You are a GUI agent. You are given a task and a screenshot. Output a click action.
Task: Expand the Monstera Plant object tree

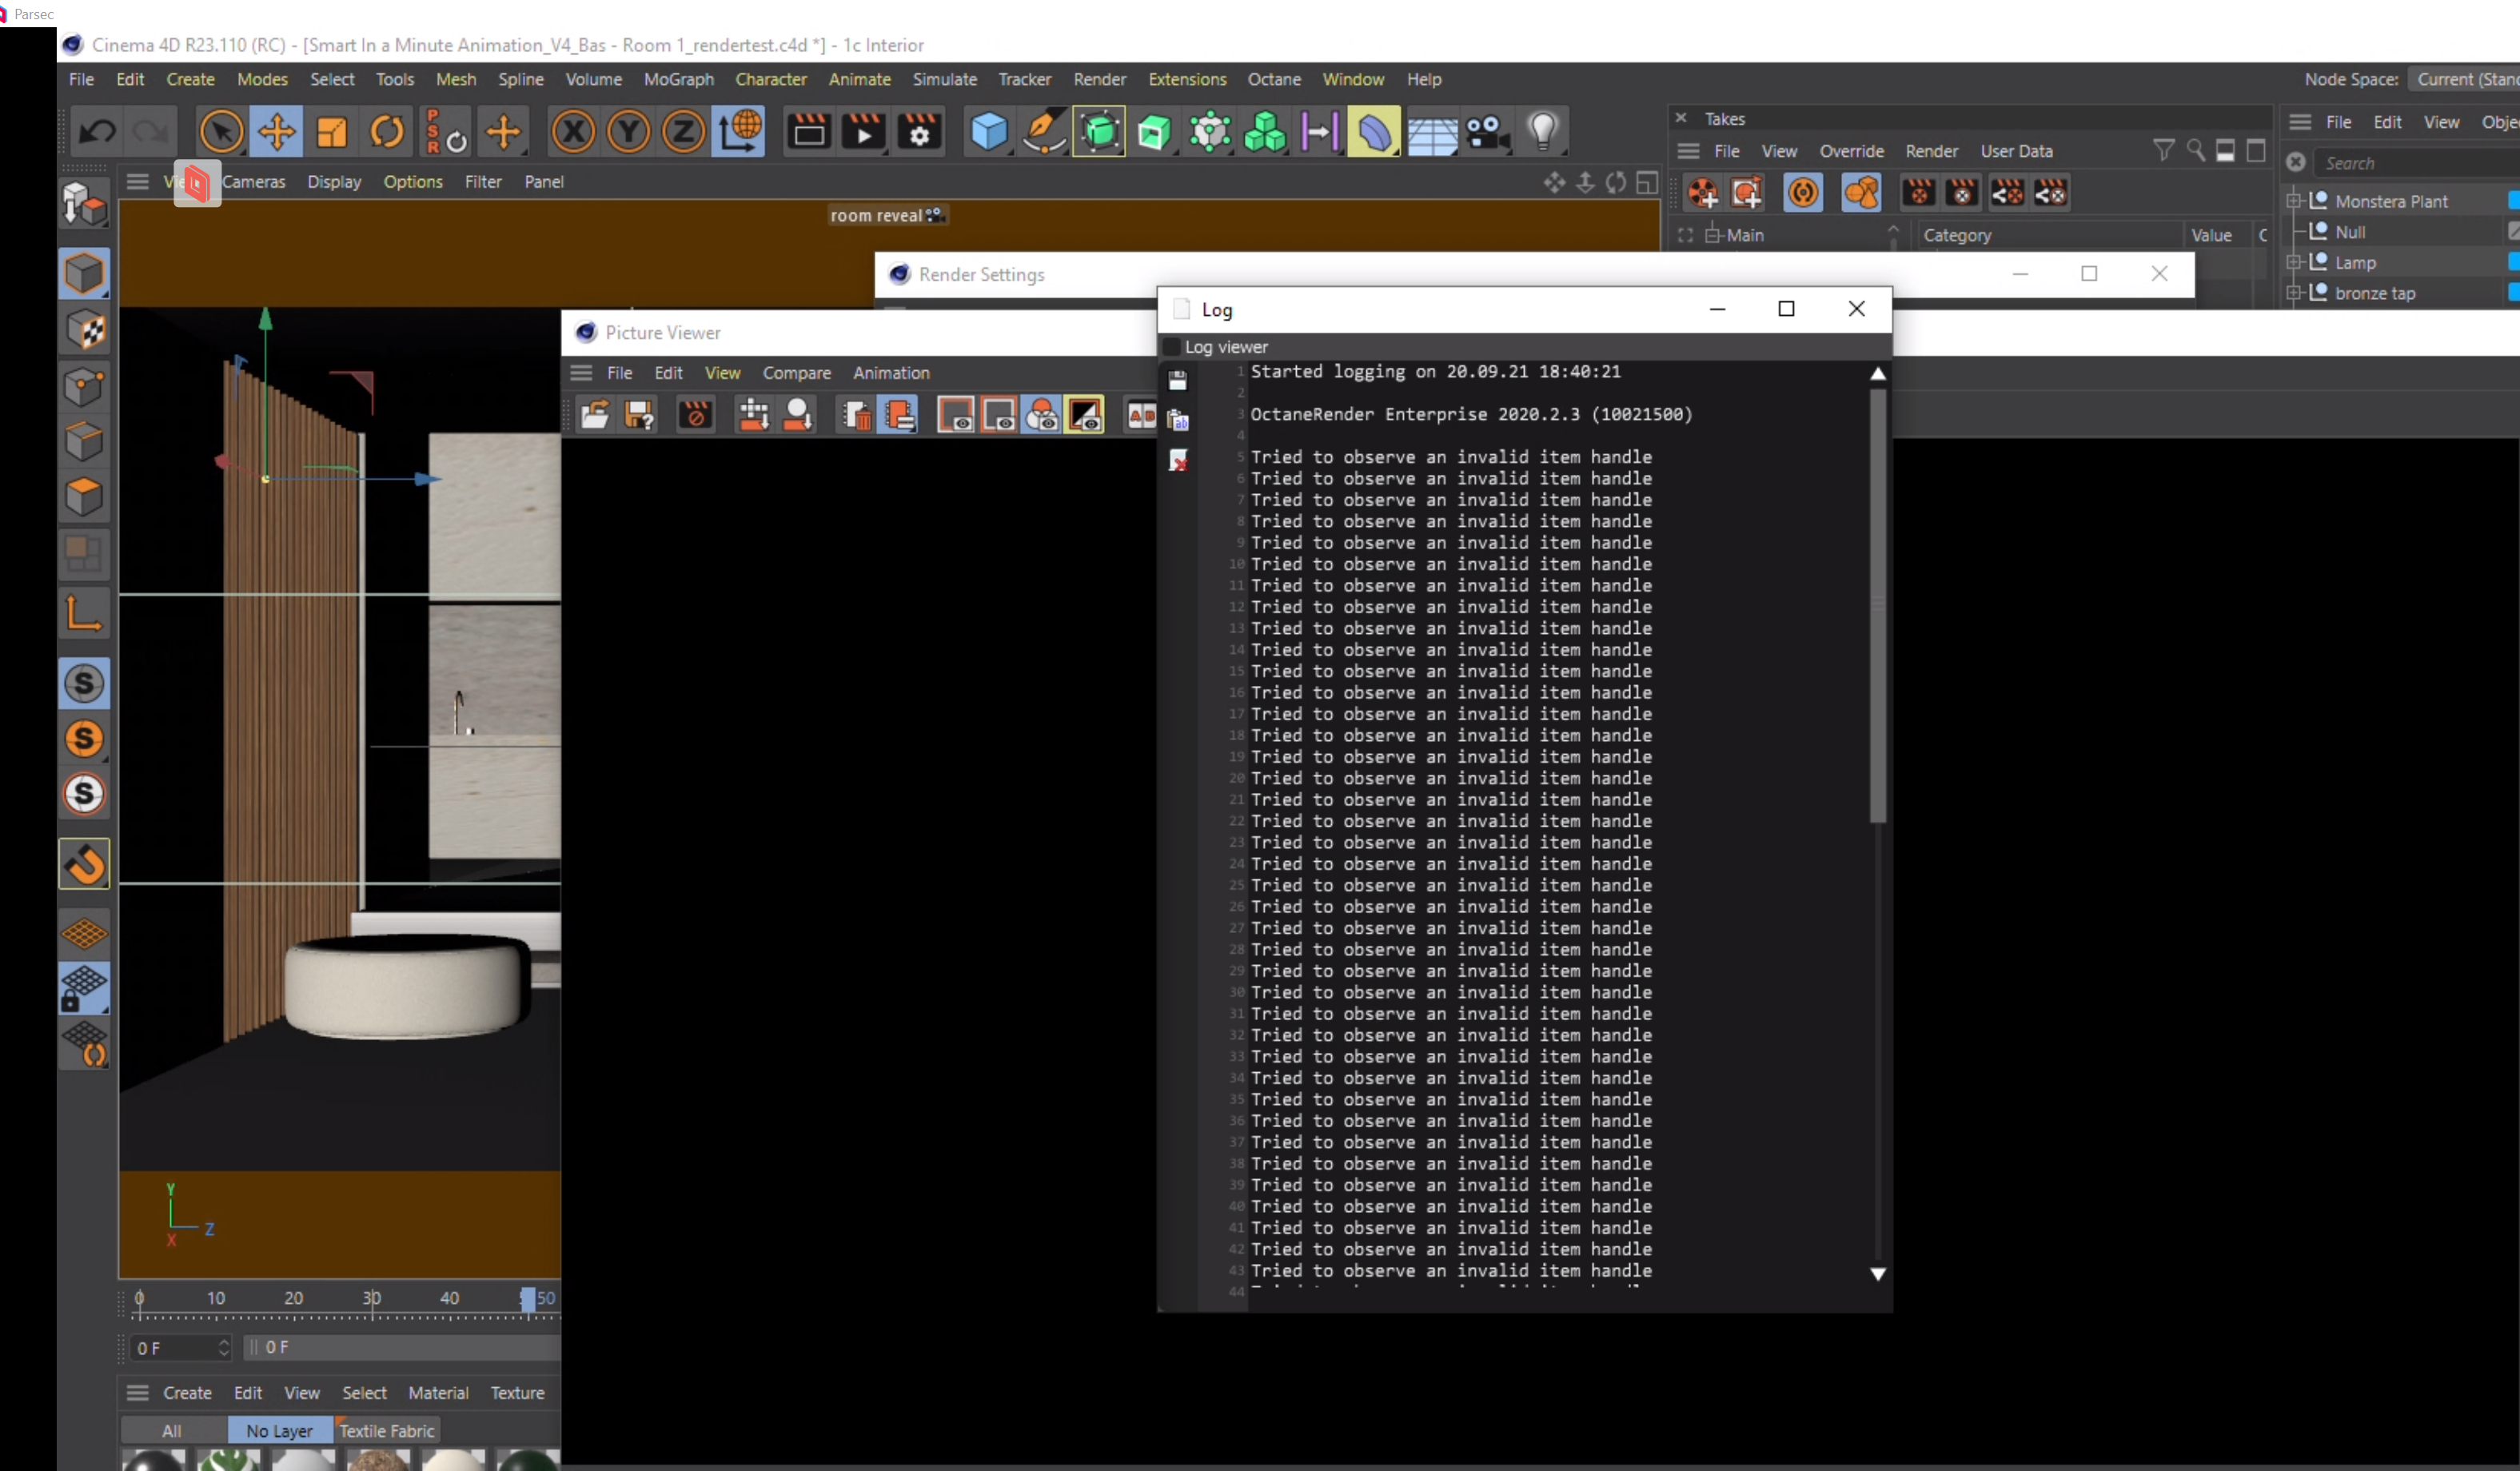2295,201
